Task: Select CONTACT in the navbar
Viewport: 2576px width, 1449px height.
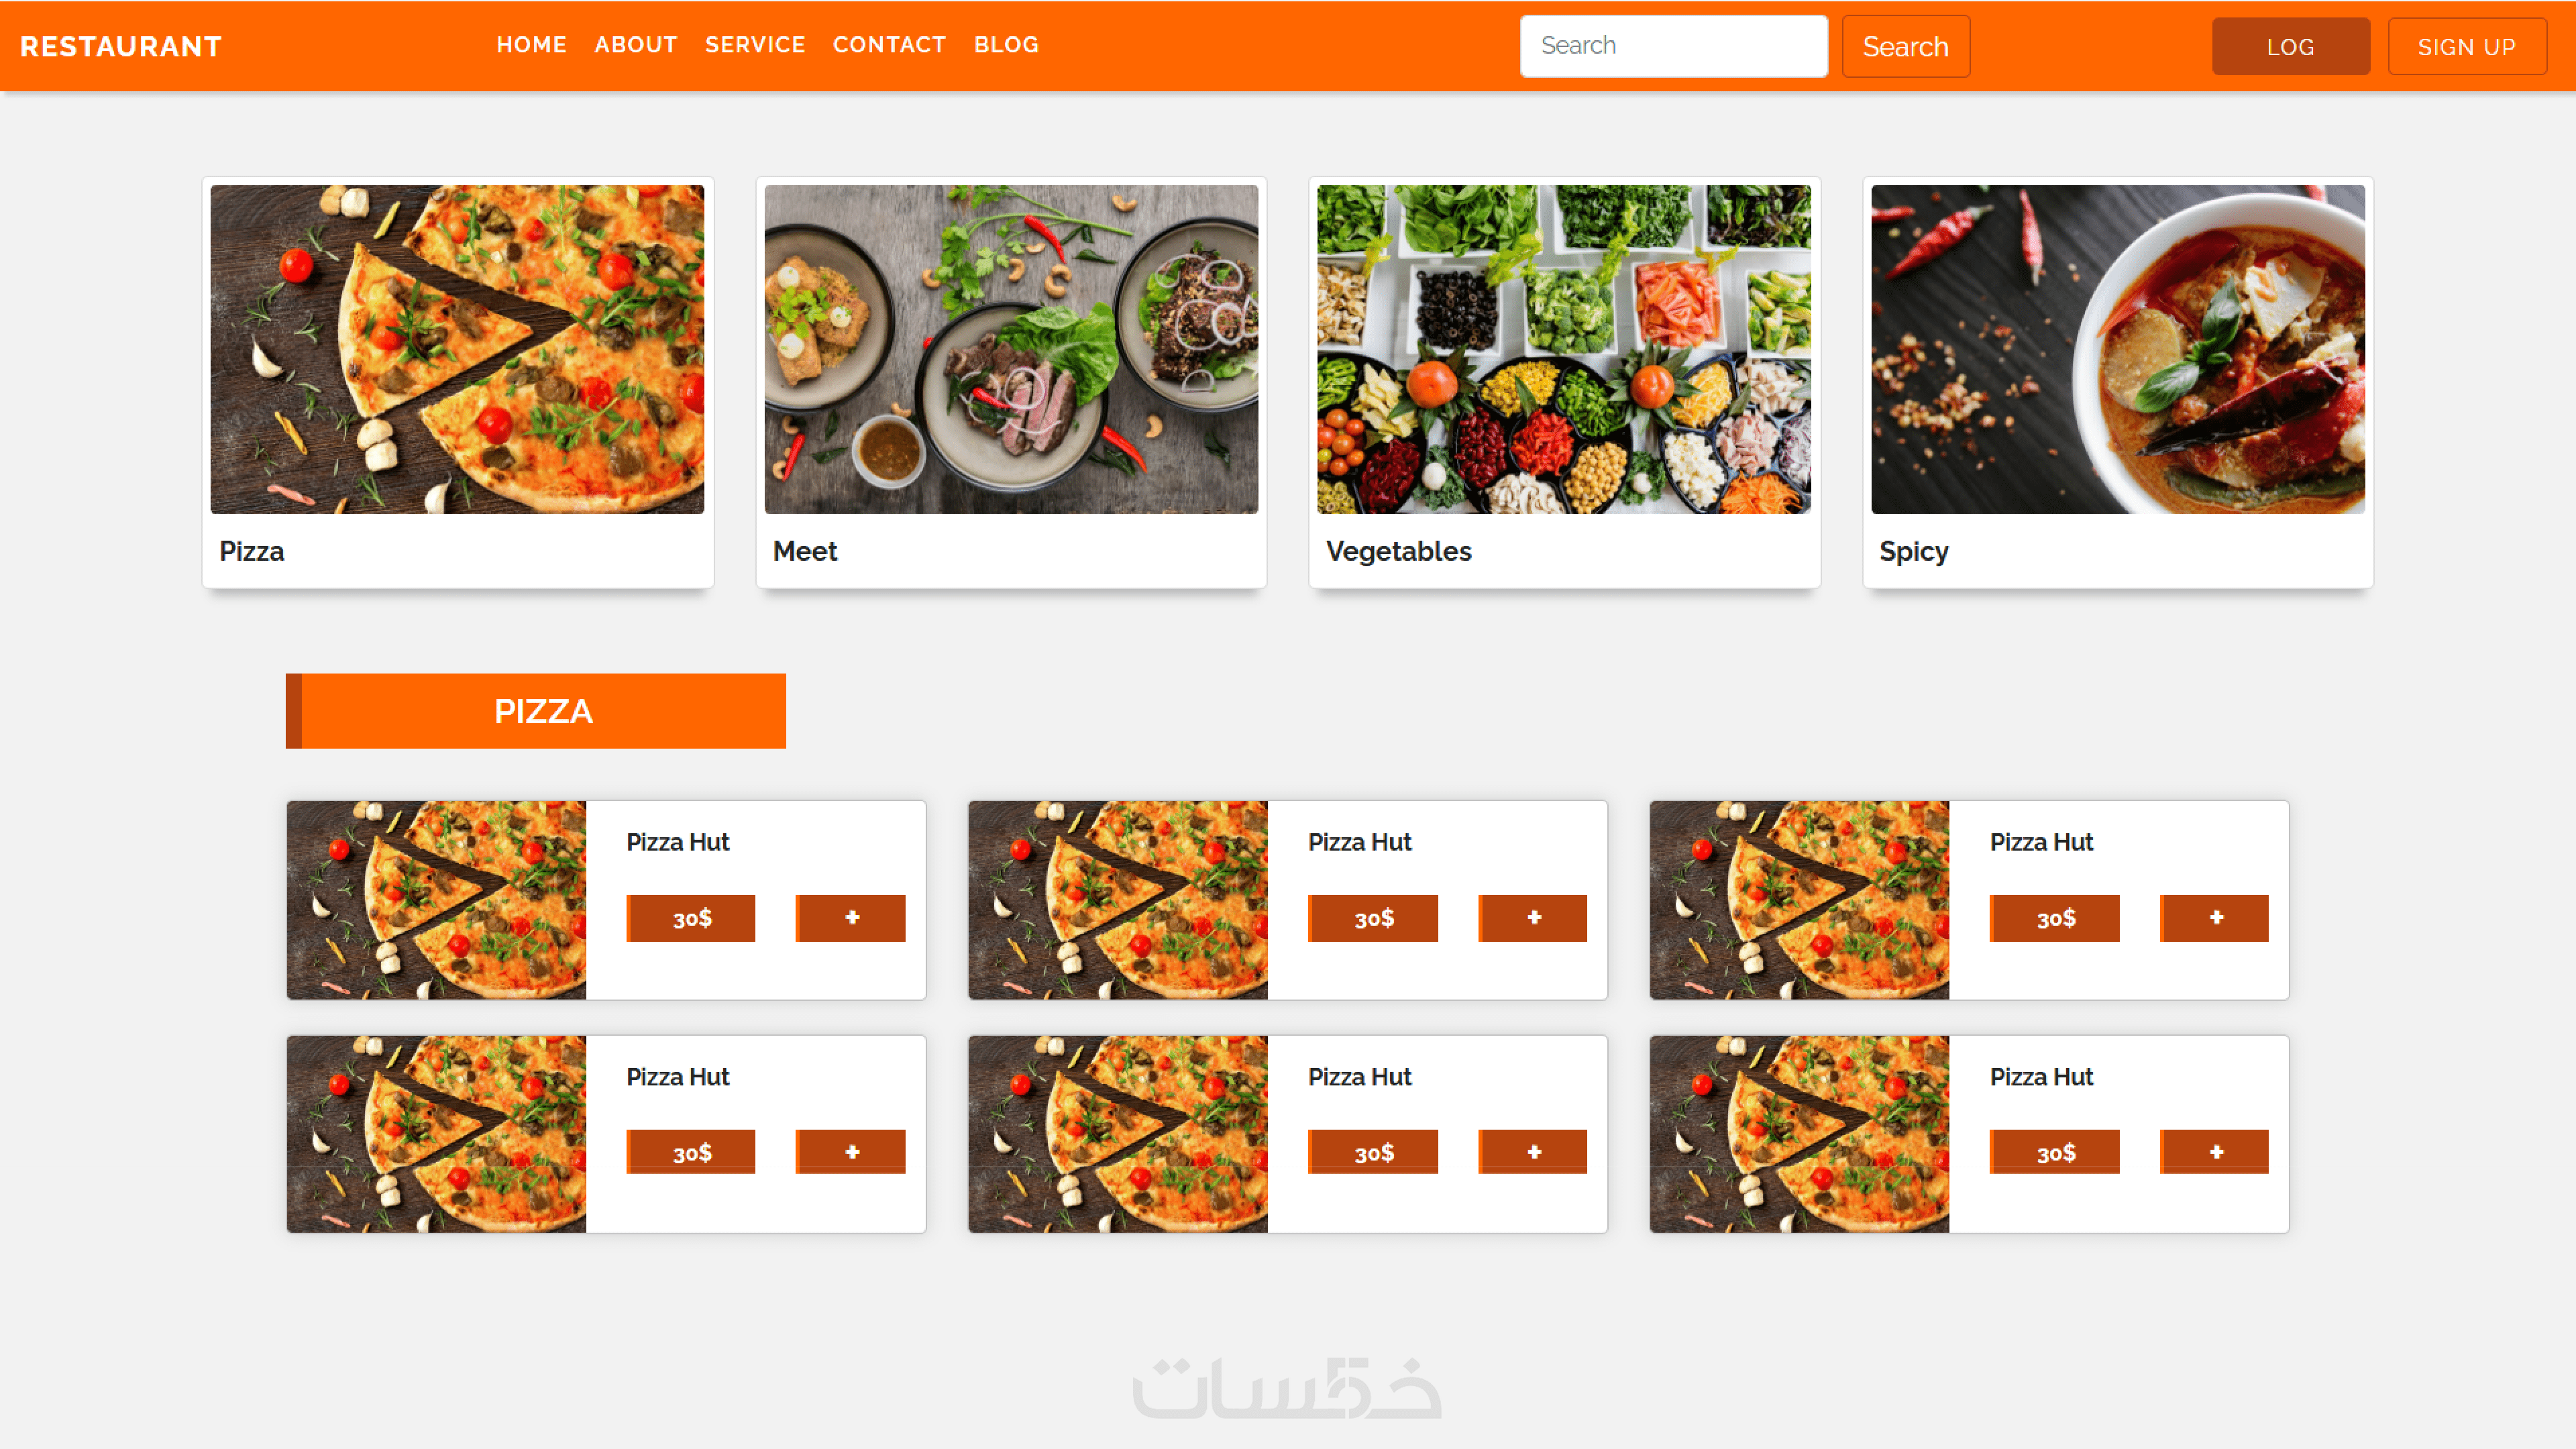Action: point(889,45)
